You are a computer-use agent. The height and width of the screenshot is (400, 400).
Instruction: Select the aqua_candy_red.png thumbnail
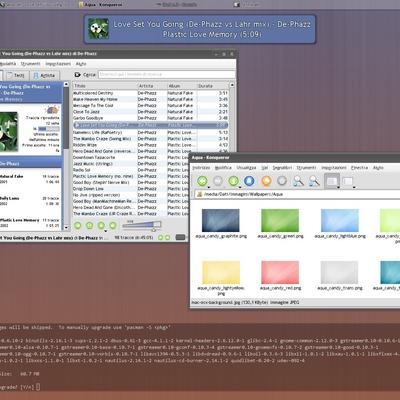coord(280,272)
